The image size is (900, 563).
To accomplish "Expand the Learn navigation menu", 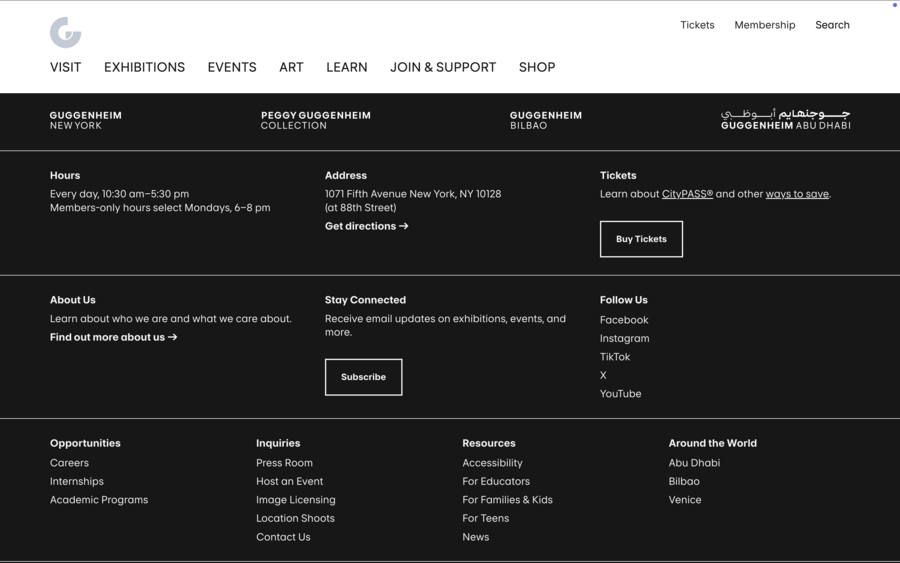I will point(346,67).
